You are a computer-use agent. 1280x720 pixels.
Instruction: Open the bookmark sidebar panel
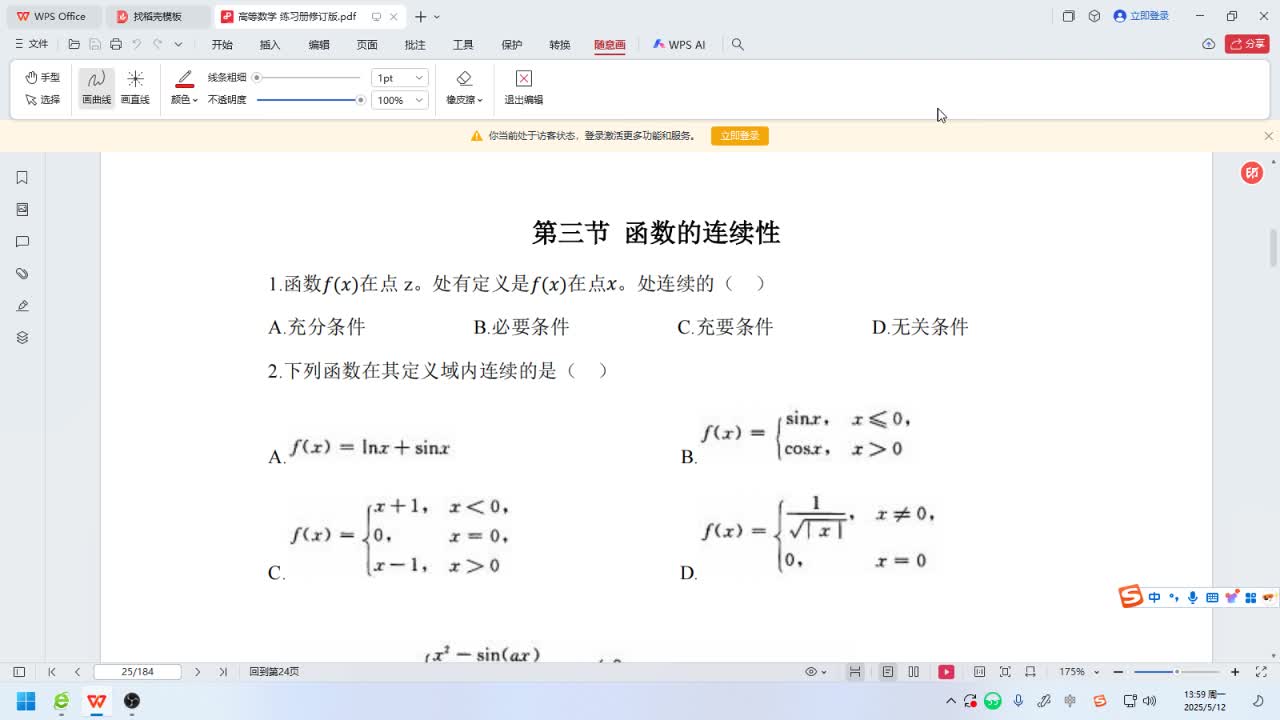22,177
